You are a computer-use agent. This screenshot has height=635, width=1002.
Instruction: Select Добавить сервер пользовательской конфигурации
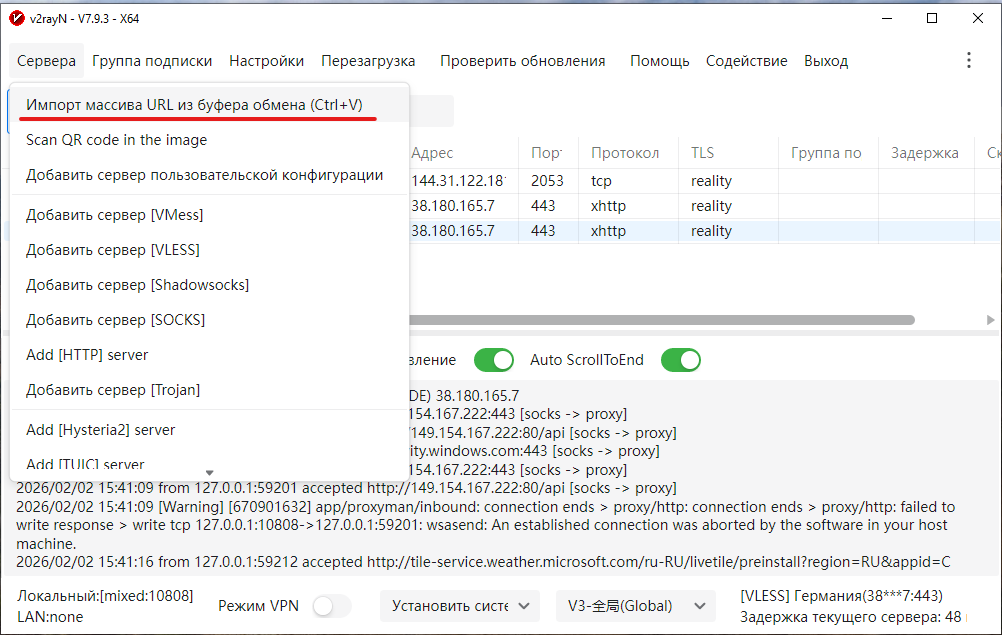coord(210,175)
